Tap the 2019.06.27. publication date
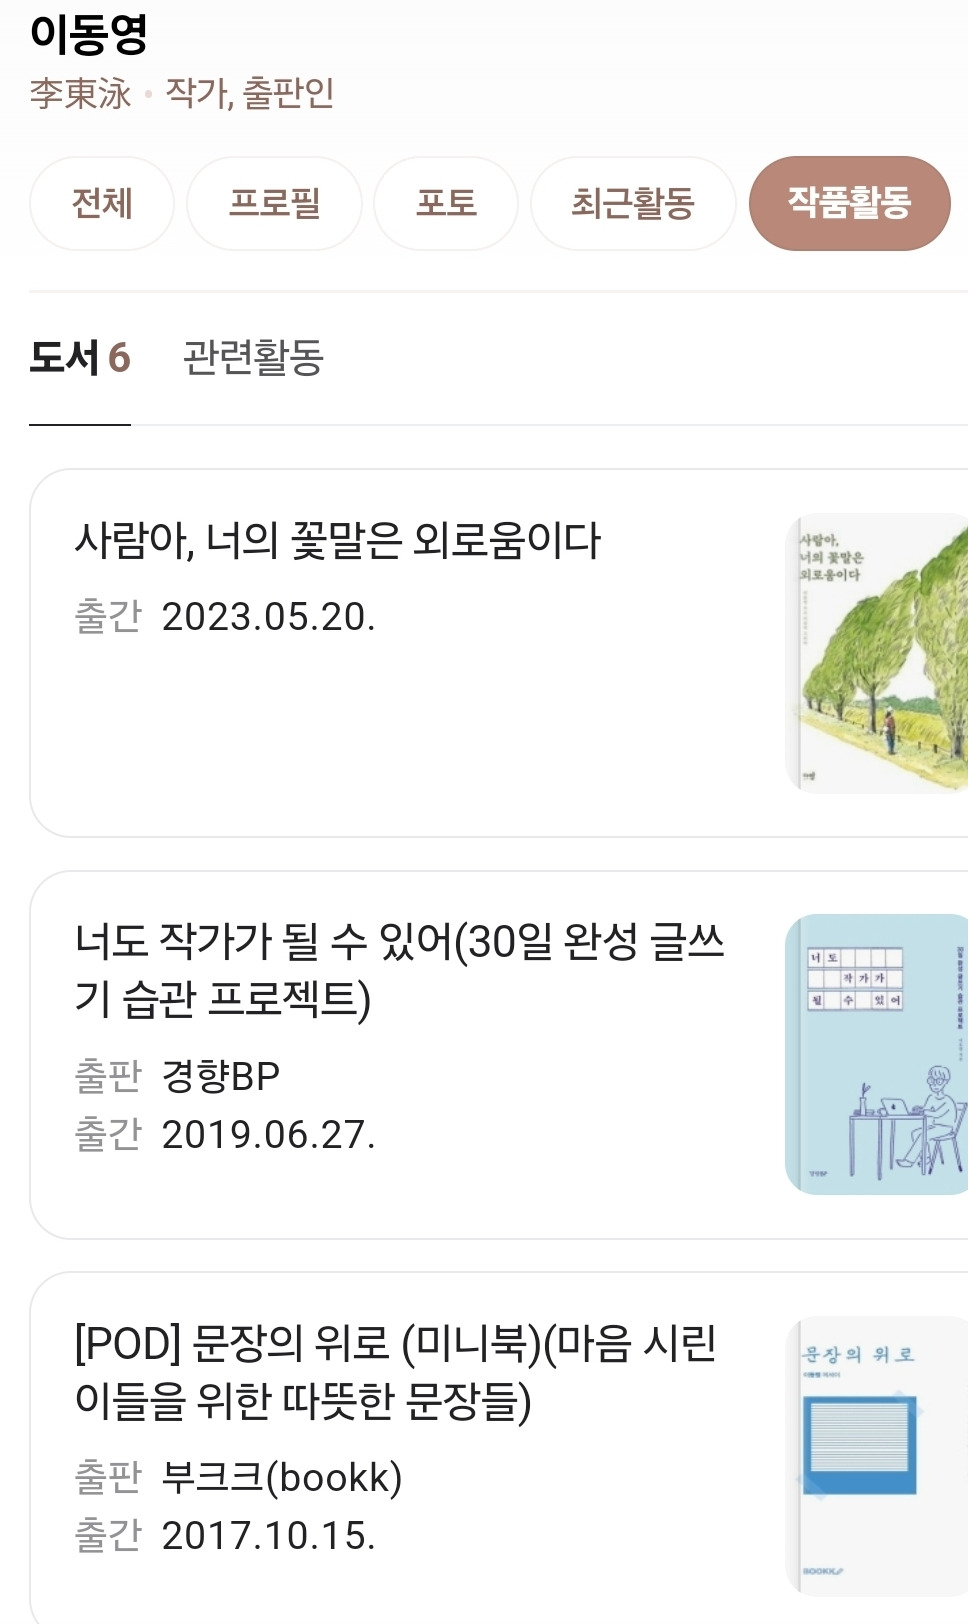Image resolution: width=968 pixels, height=1624 pixels. coord(269,1135)
